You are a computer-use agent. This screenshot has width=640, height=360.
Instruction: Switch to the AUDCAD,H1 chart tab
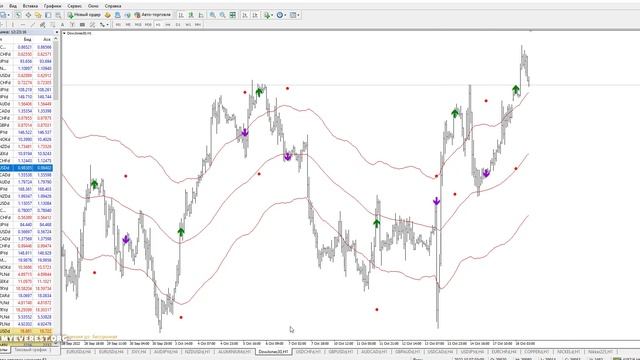click(x=374, y=351)
